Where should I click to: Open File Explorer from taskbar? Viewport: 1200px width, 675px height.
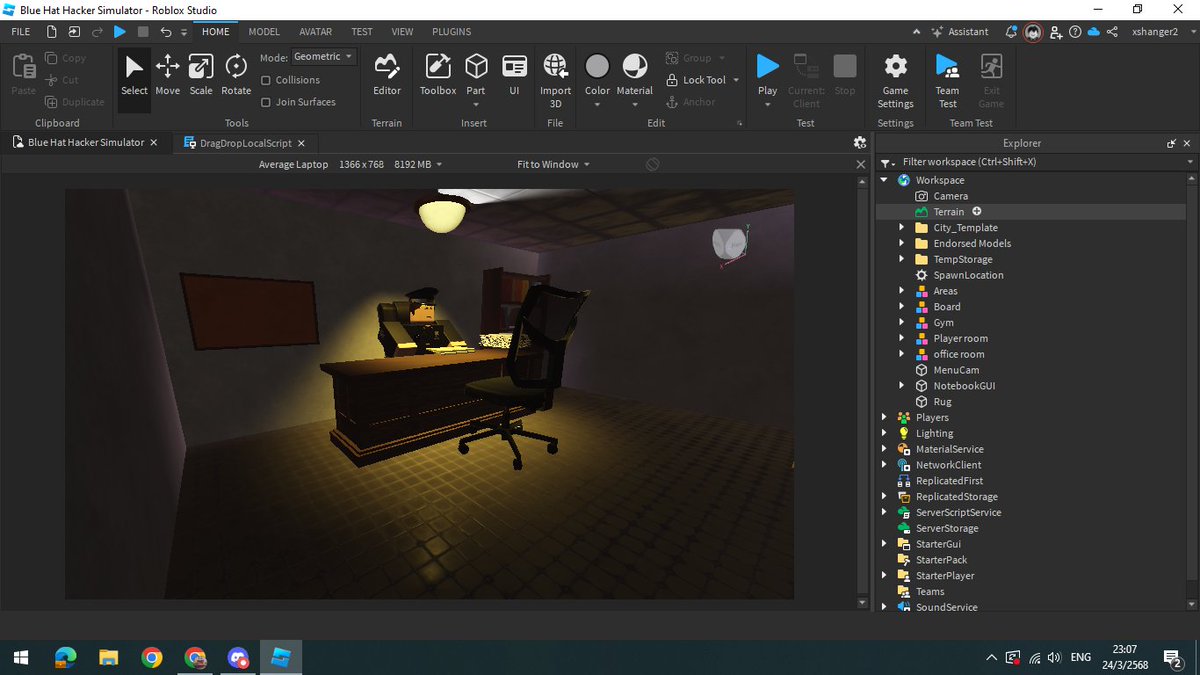click(x=108, y=657)
